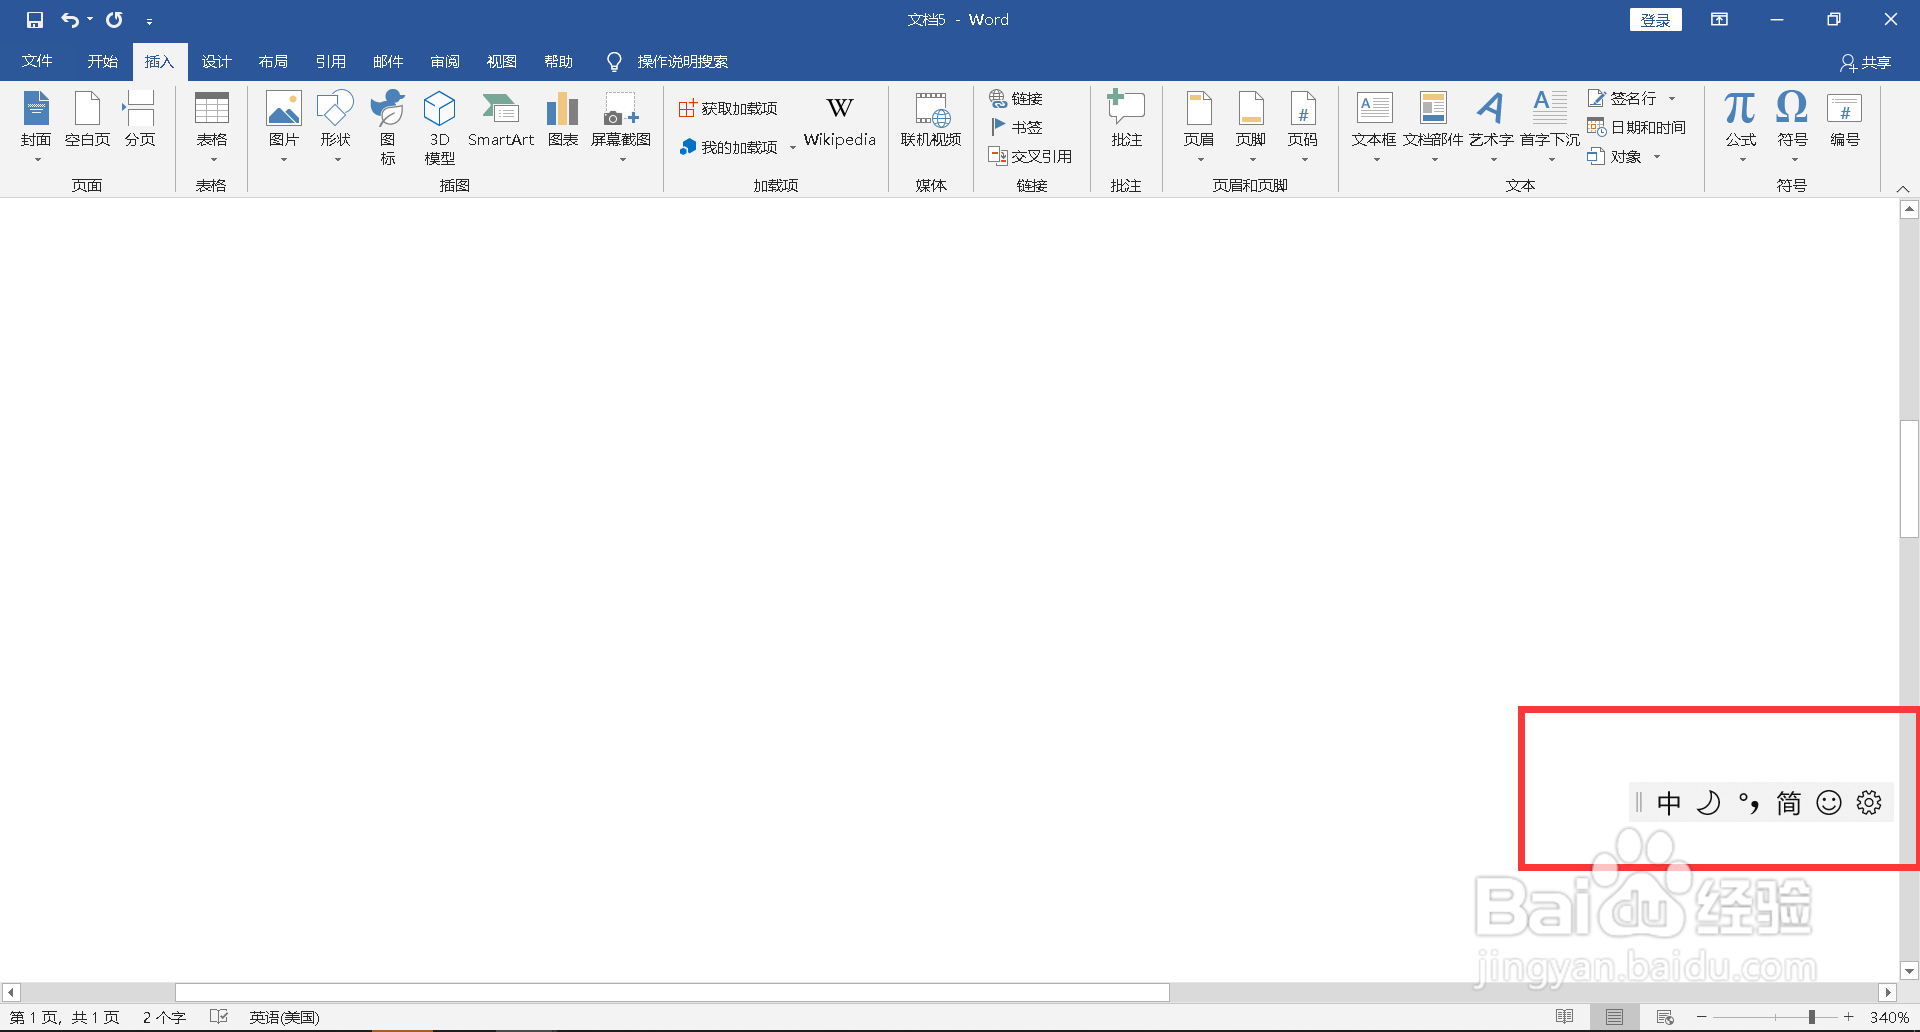Viewport: 1920px width, 1032px height.
Task: Insert icons (图标)
Action: (388, 127)
